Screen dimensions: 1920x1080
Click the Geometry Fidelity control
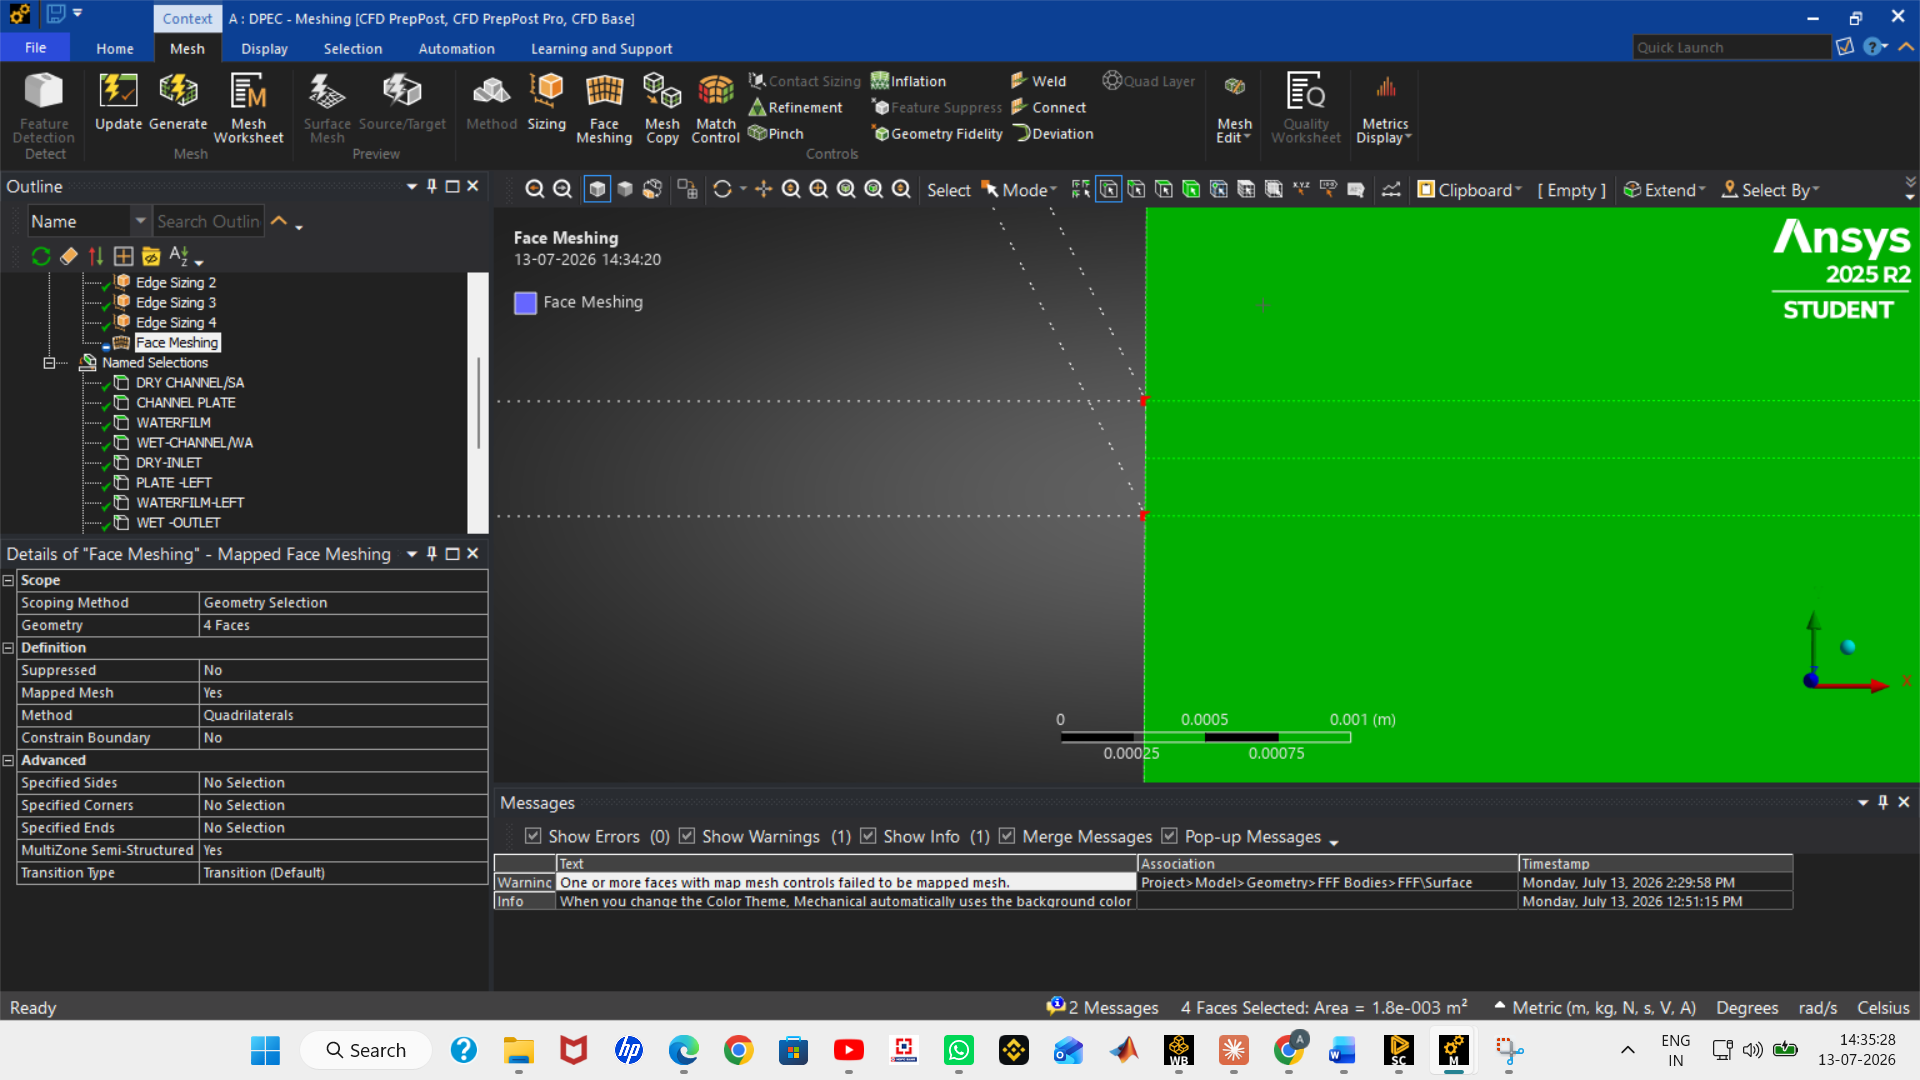coord(937,133)
